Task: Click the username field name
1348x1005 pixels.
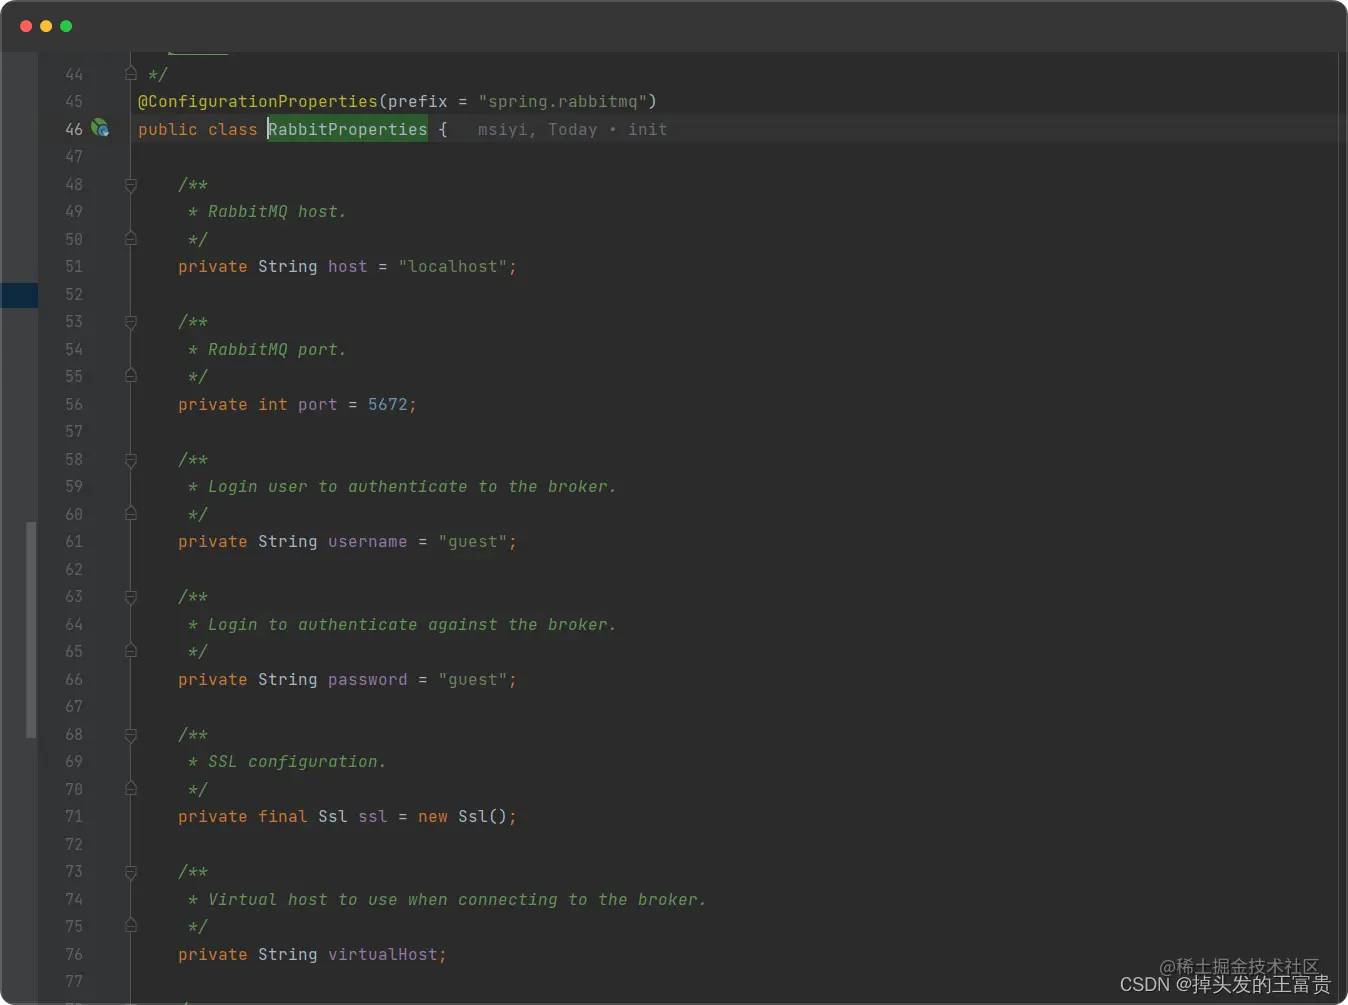Action: pos(367,541)
